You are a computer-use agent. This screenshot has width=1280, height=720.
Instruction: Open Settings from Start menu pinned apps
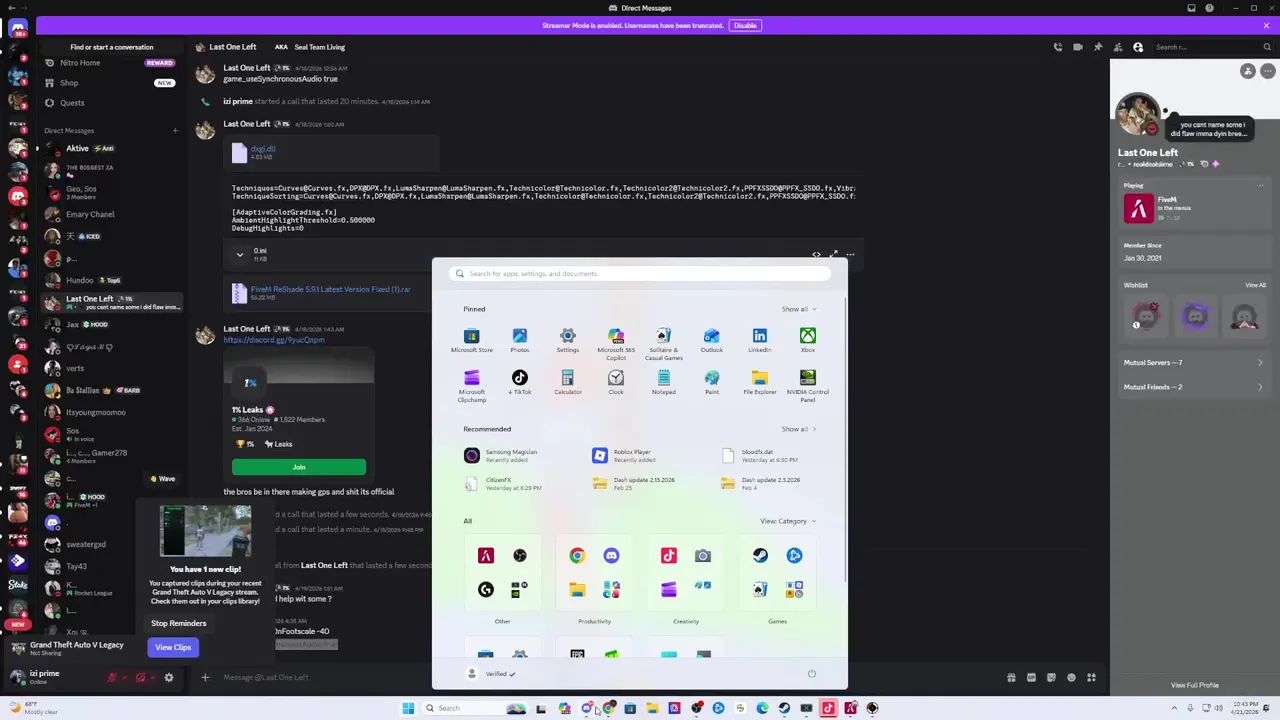tap(567, 340)
